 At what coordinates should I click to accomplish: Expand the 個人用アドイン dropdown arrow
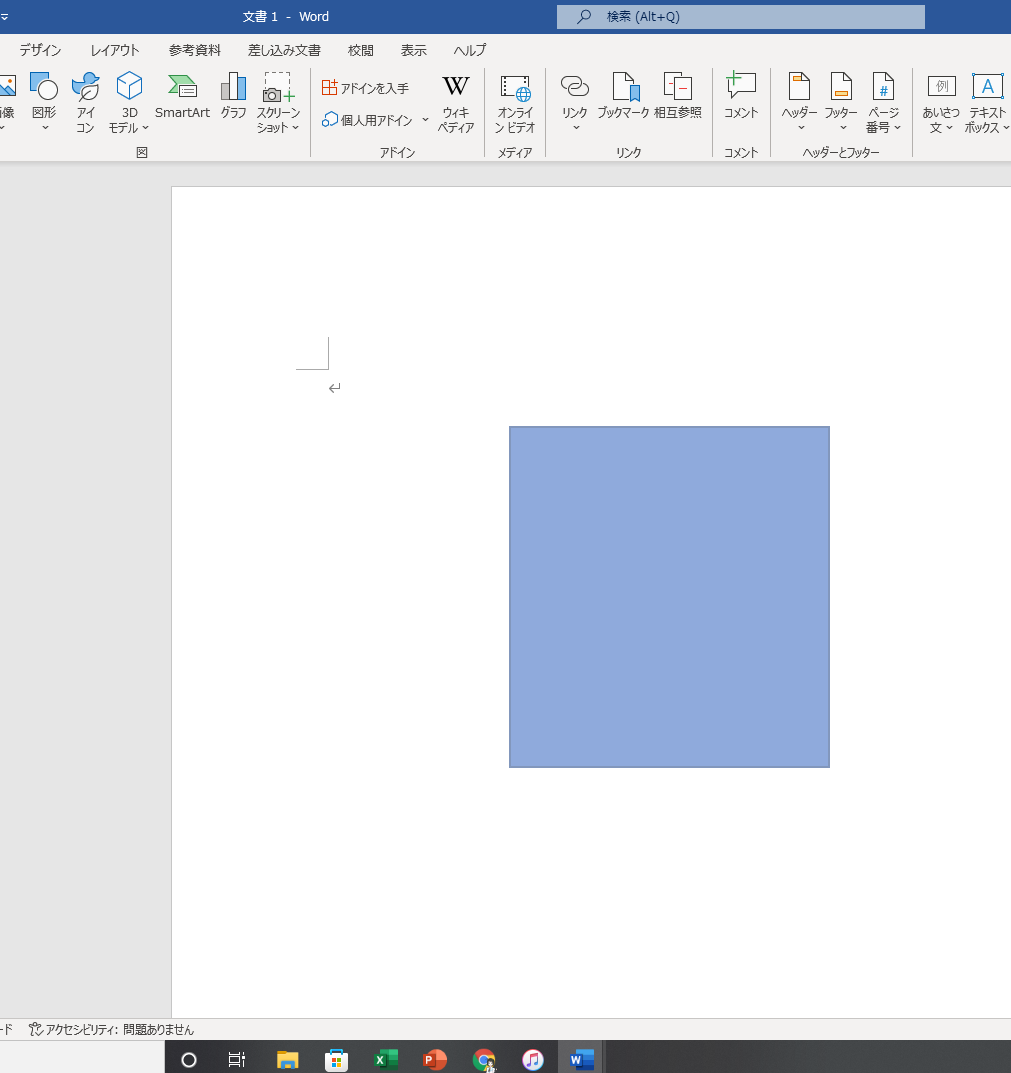425,120
